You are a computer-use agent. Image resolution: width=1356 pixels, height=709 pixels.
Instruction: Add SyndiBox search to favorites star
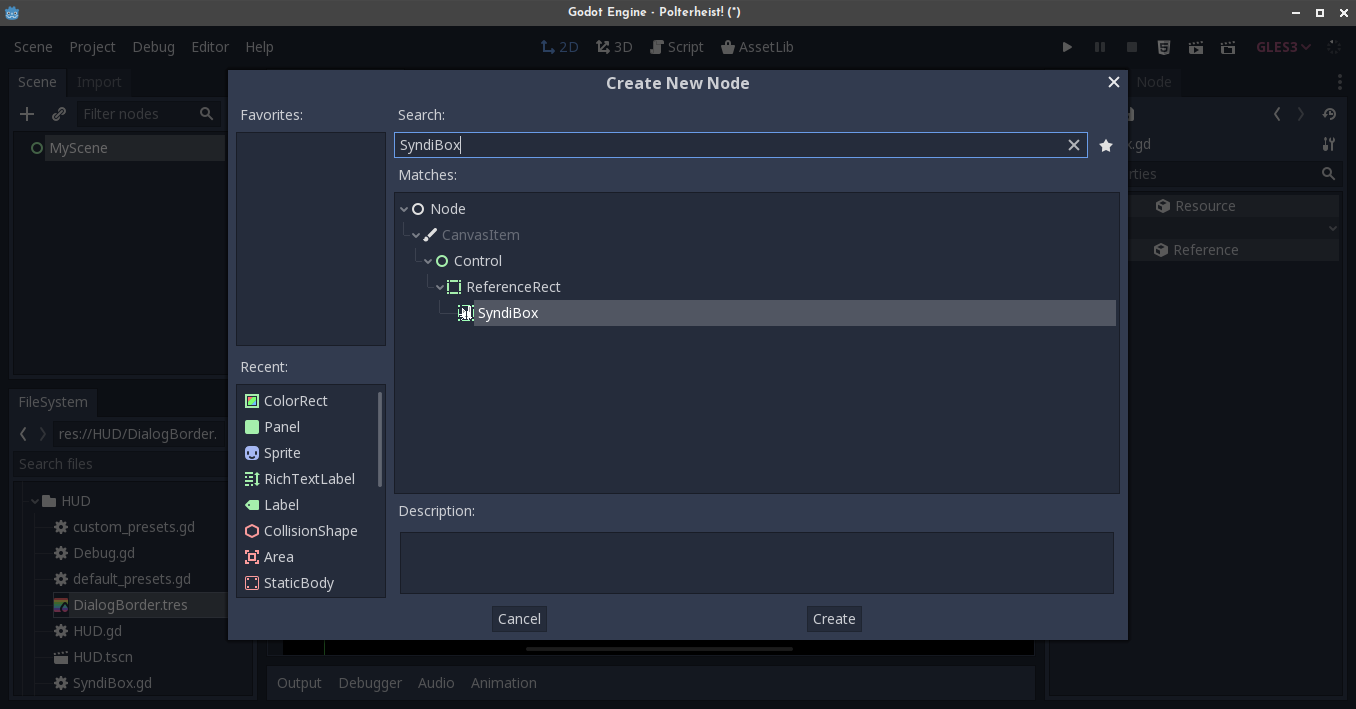coord(1105,145)
